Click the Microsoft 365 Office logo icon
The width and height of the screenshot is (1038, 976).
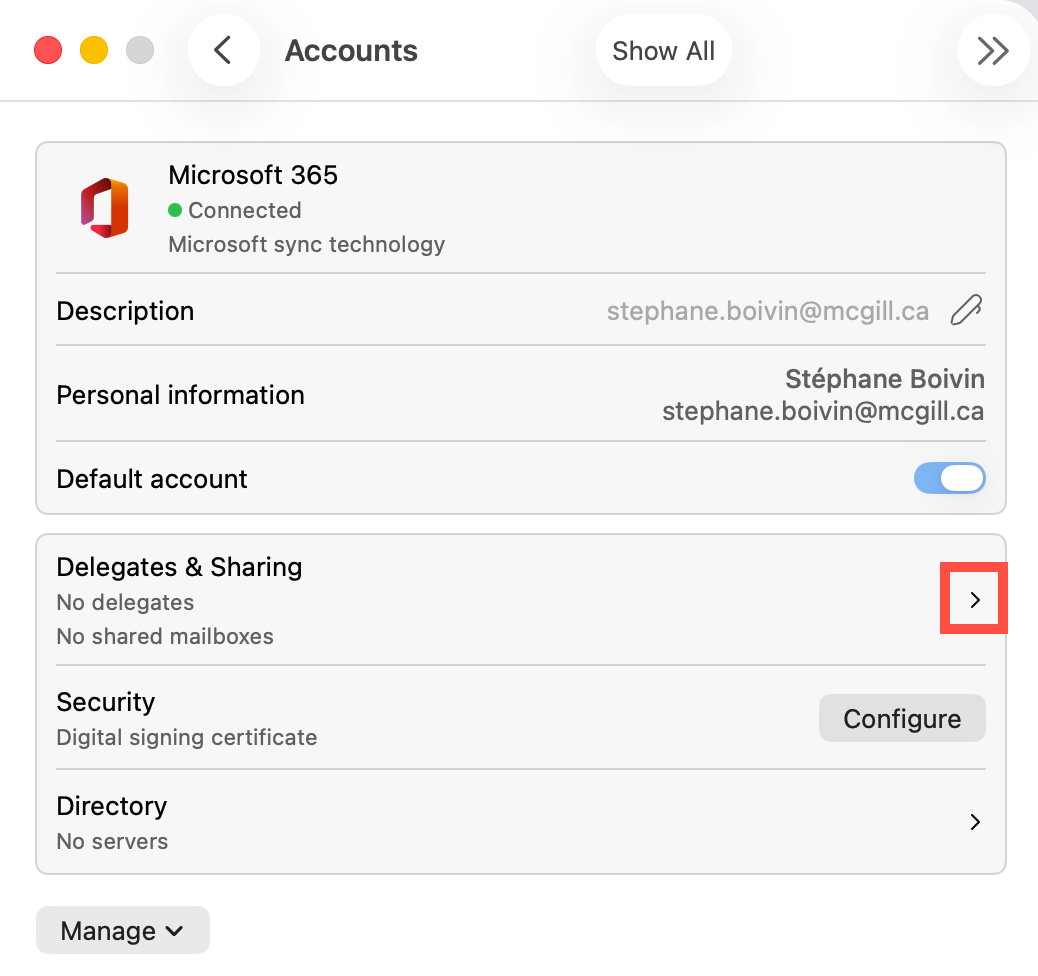[x=104, y=208]
